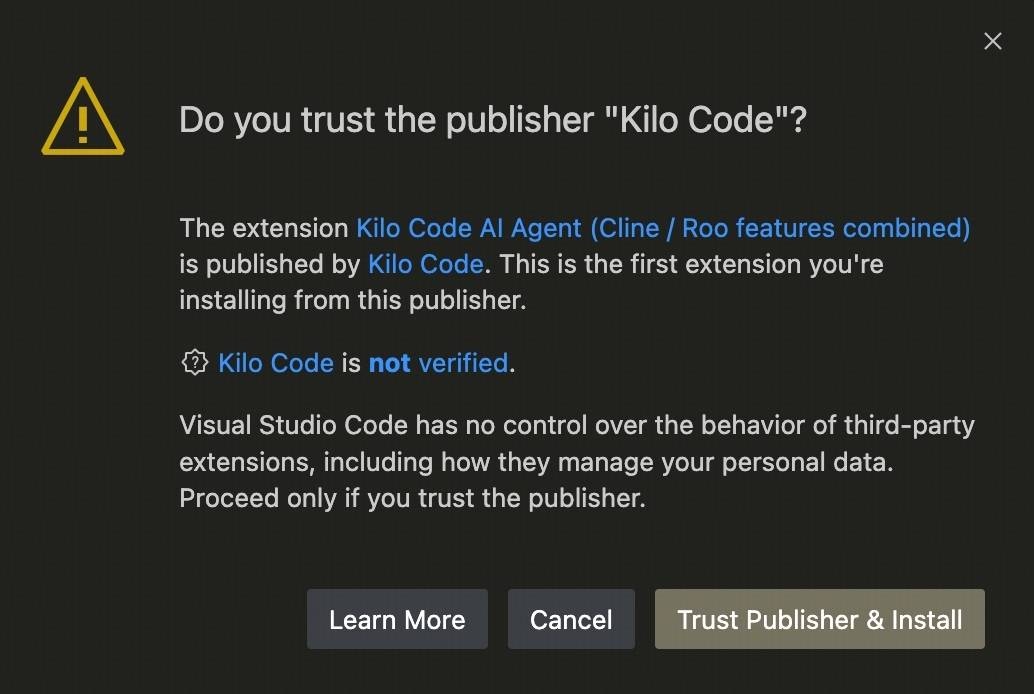
Task: Install the extension by trusting the publisher
Action: coord(819,619)
